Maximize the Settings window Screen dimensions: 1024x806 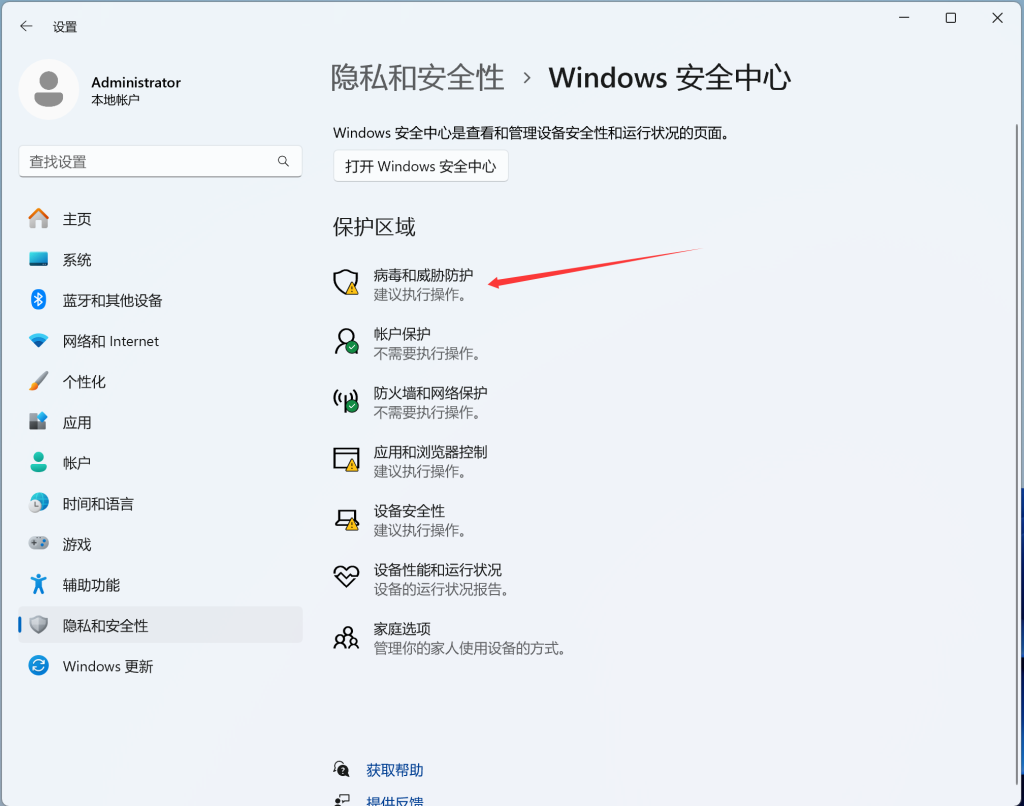point(951,18)
